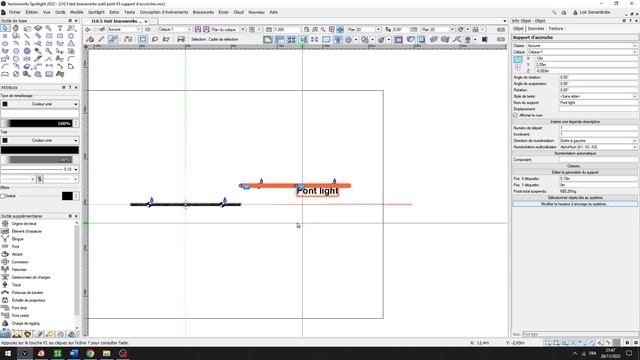Open the Conception d'événements menu
The width and height of the screenshot is (640, 360).
(x=164, y=12)
